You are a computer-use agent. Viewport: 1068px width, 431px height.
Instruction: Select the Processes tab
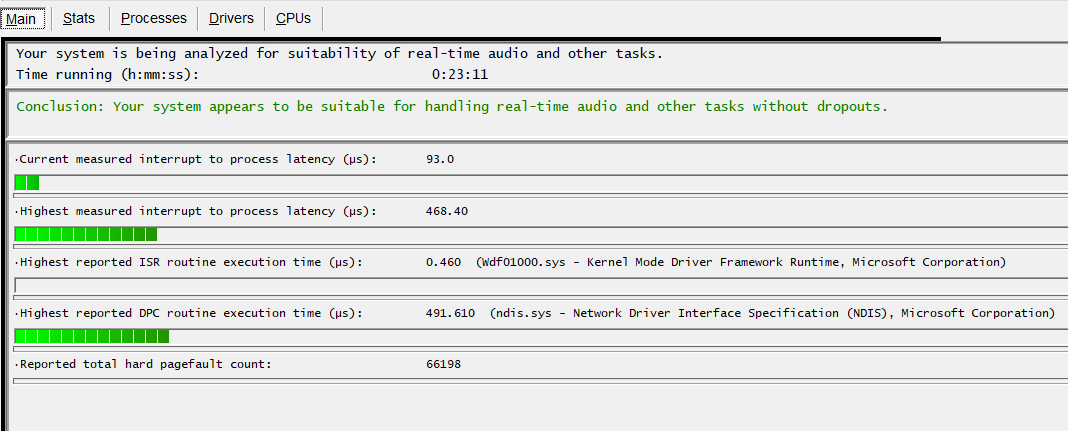click(153, 18)
